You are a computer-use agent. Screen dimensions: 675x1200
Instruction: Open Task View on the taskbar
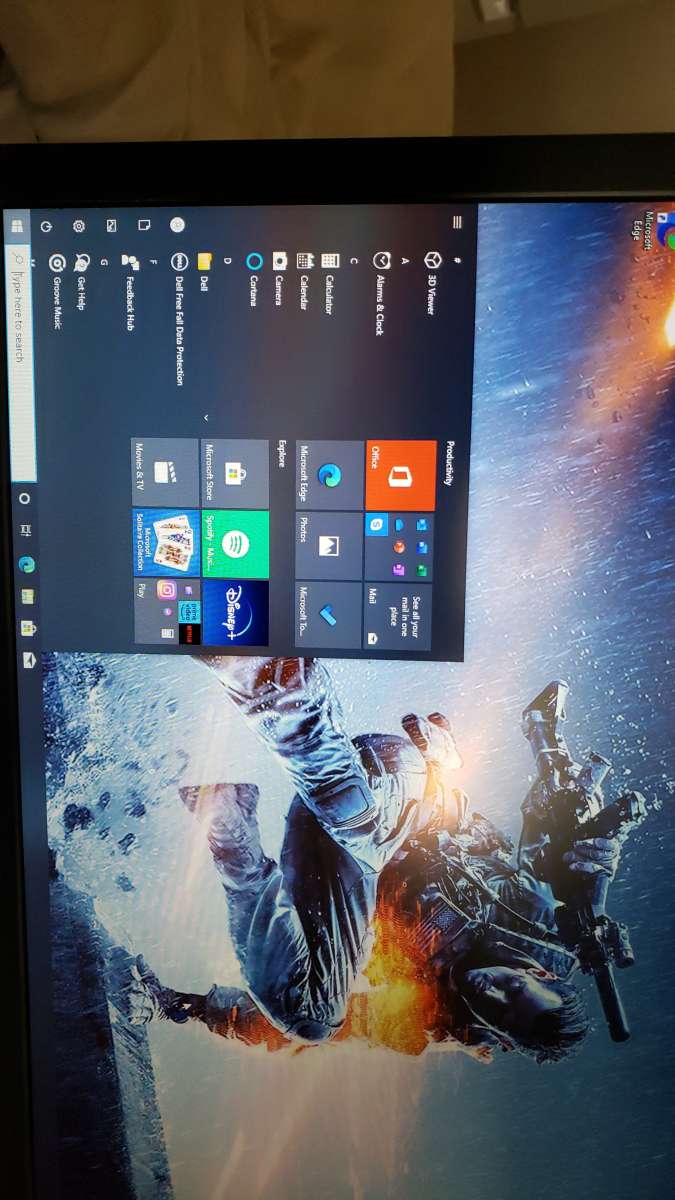25,529
